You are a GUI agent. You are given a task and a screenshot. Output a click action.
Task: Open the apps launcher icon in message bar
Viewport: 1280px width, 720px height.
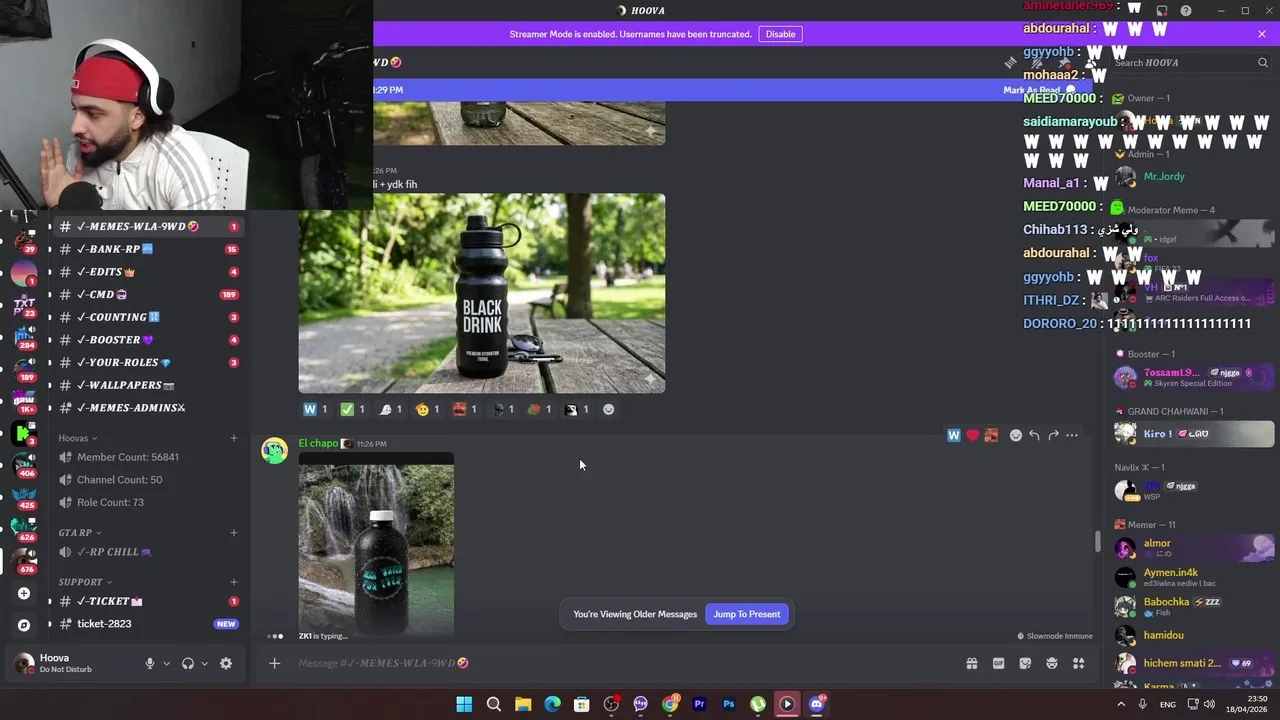[1079, 663]
